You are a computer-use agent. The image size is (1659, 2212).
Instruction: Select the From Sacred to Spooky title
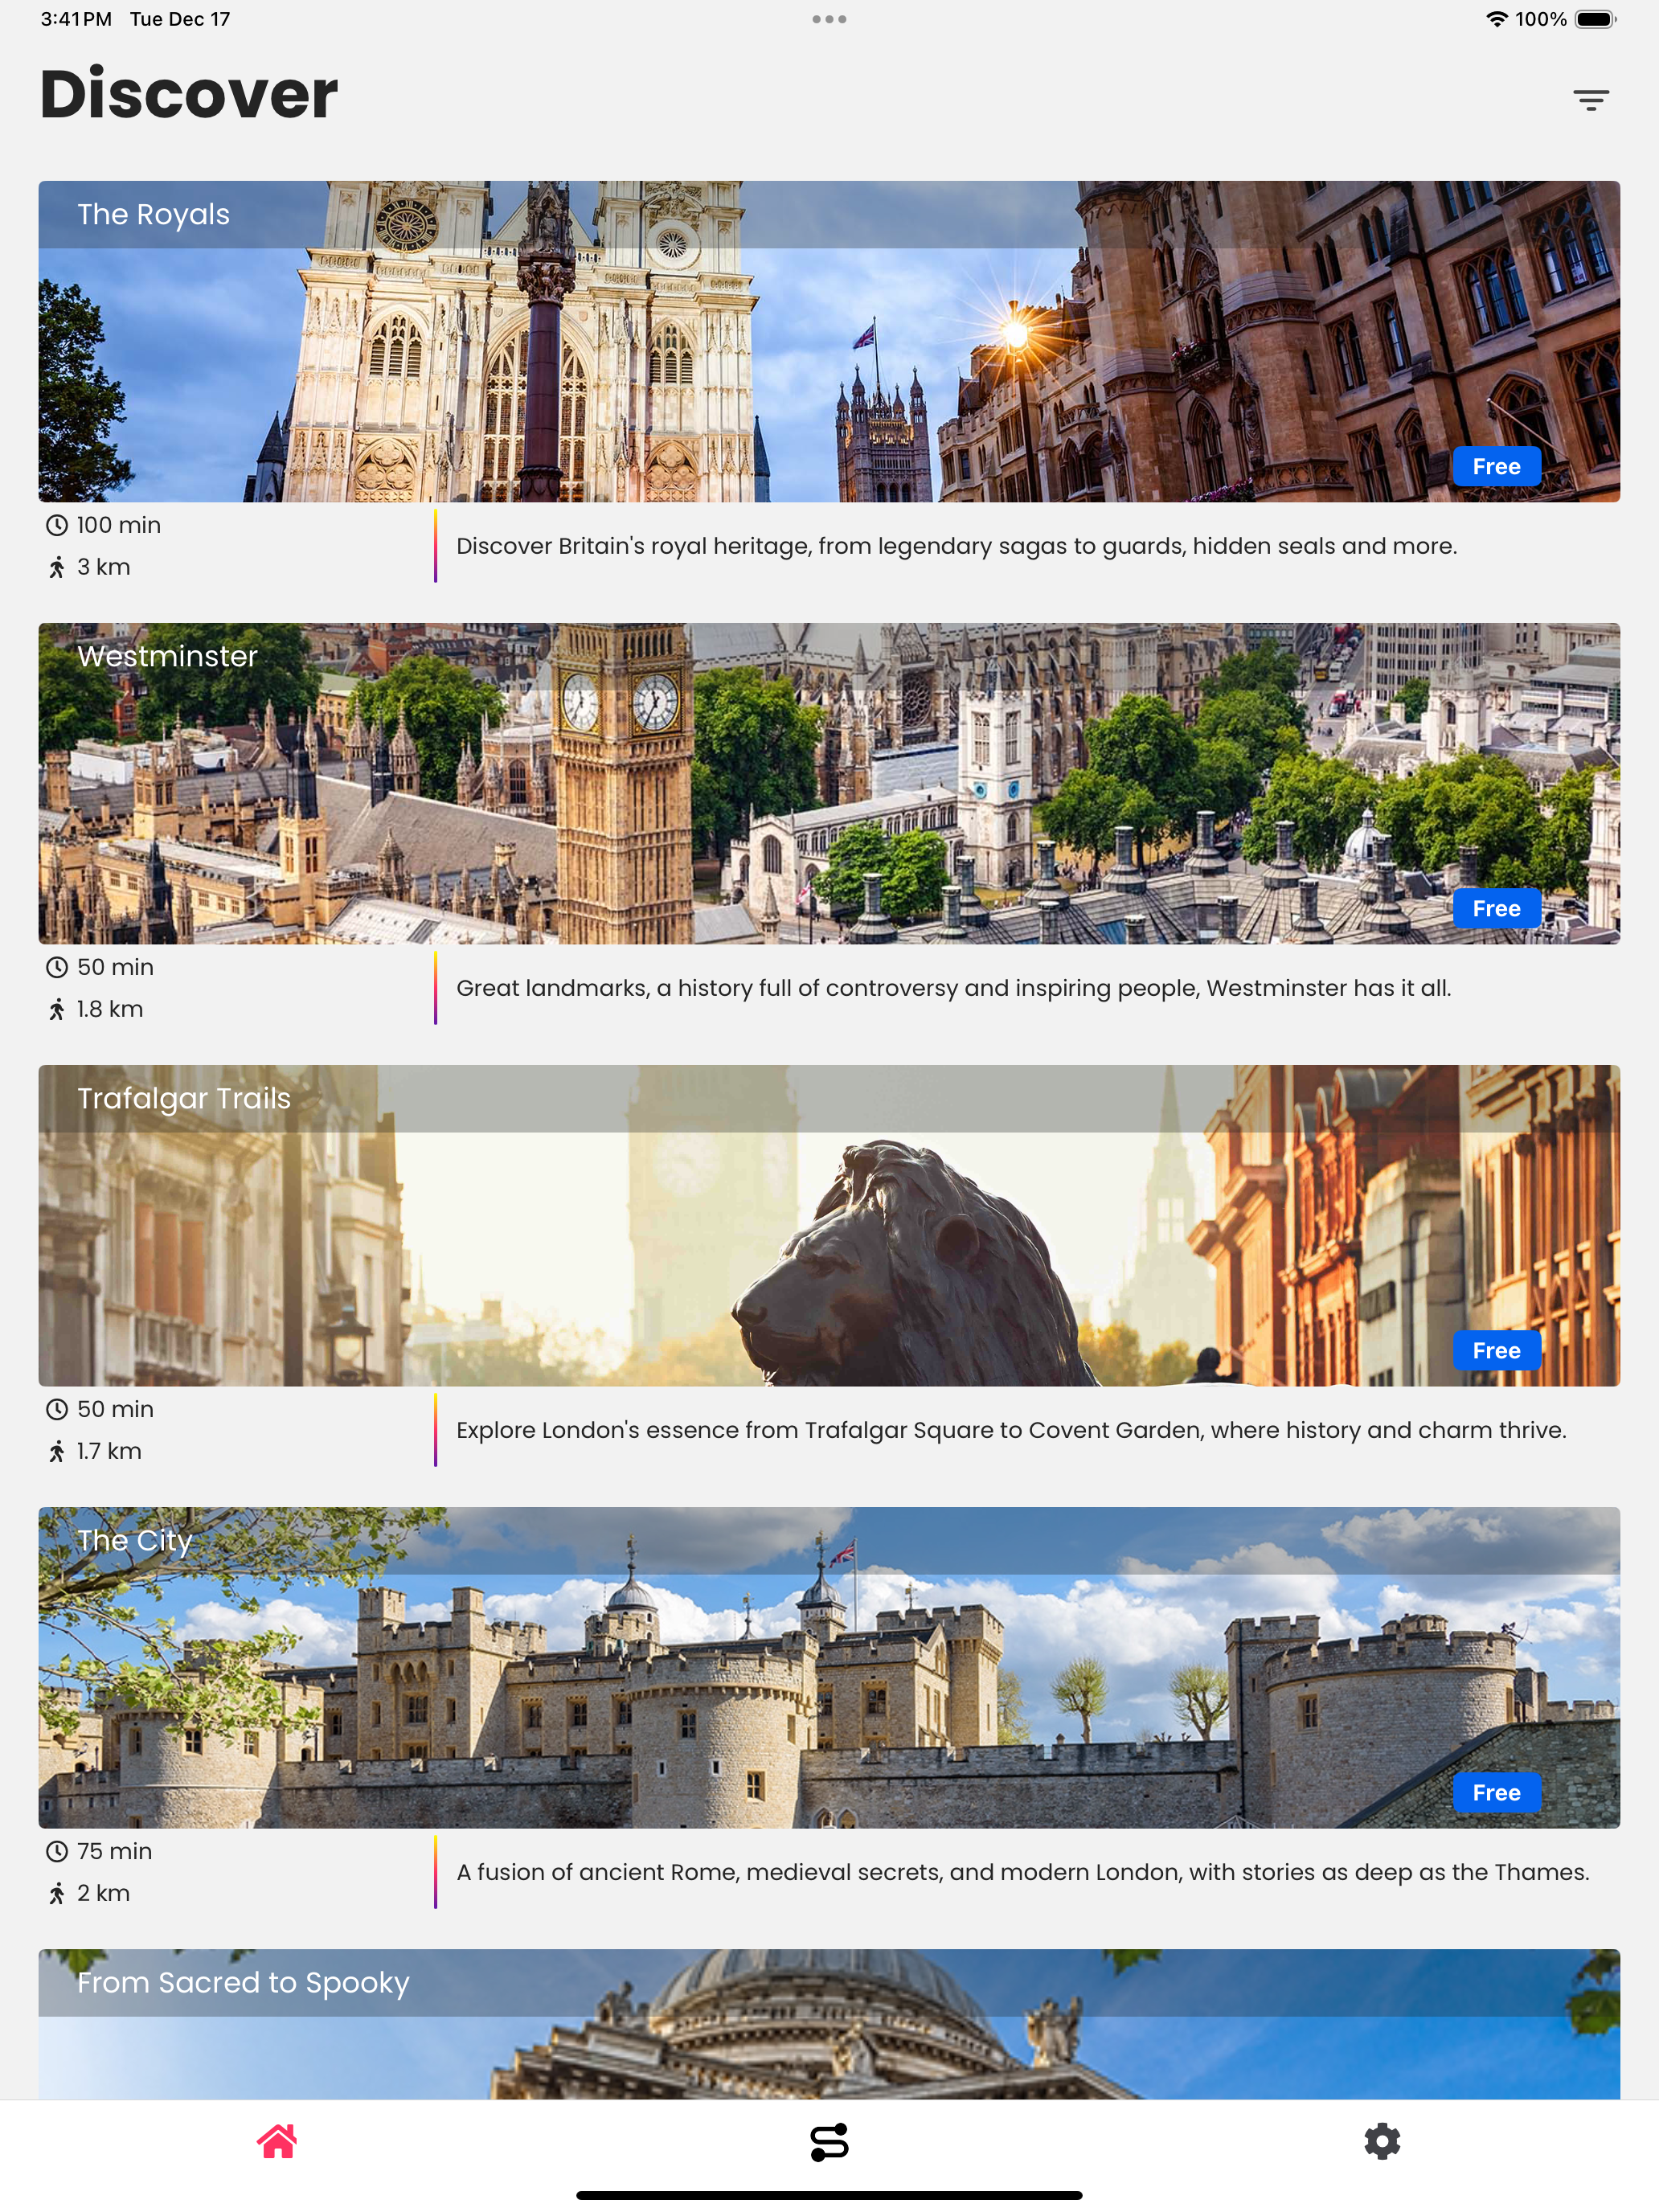click(243, 1982)
